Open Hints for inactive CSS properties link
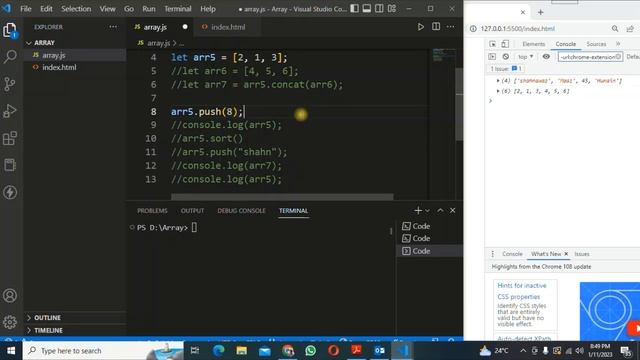Image resolution: width=640 pixels, height=360 pixels. click(x=522, y=291)
